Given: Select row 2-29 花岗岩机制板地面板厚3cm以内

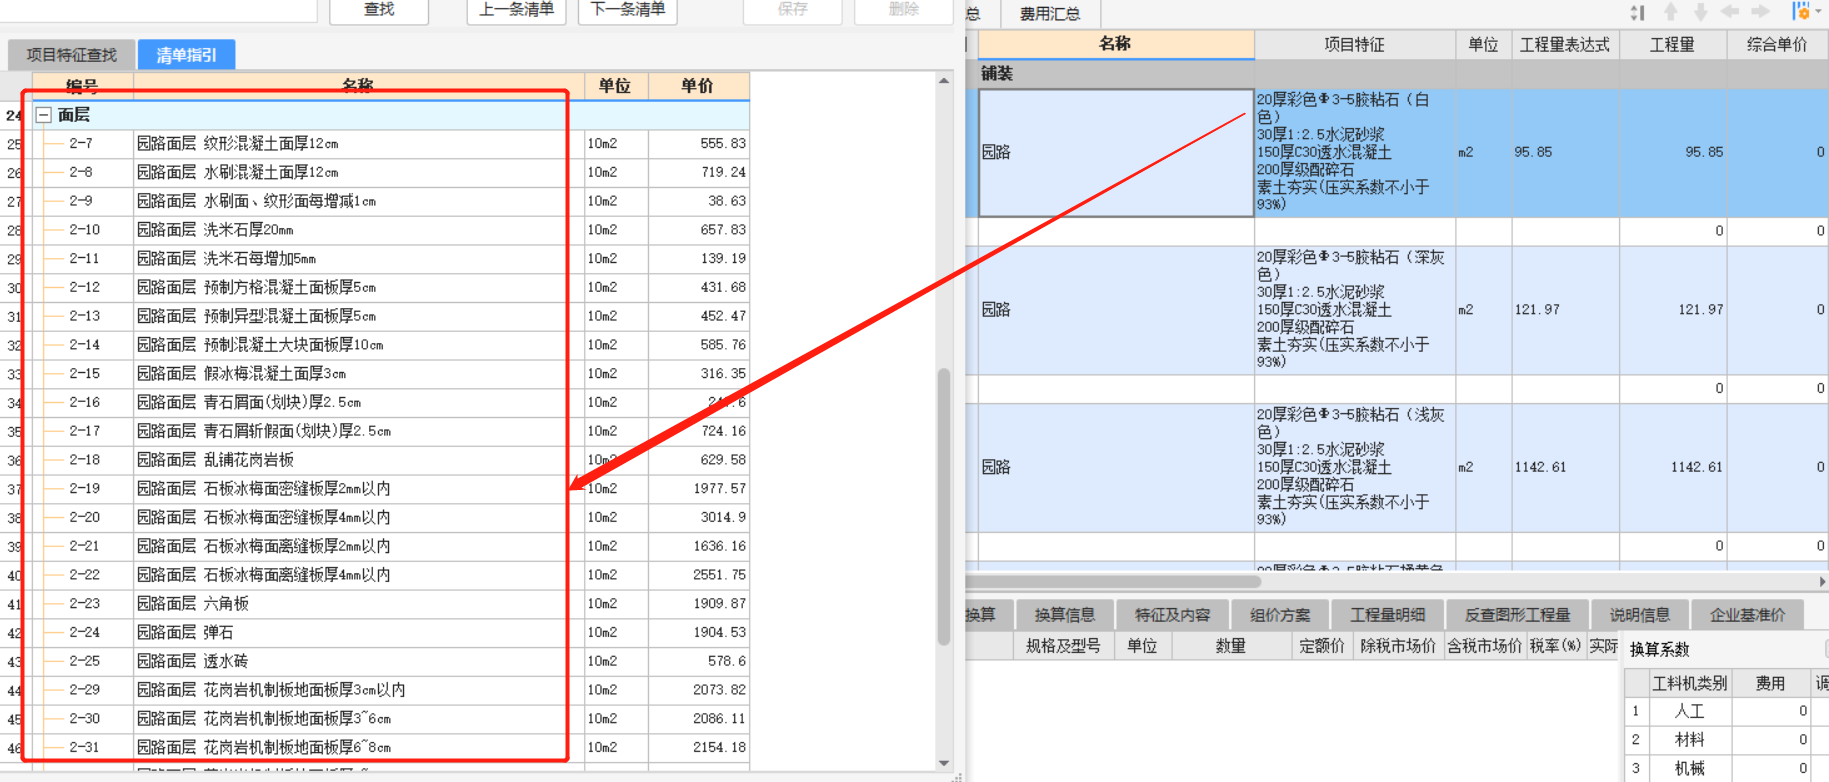Looking at the screenshot, I should [391, 690].
